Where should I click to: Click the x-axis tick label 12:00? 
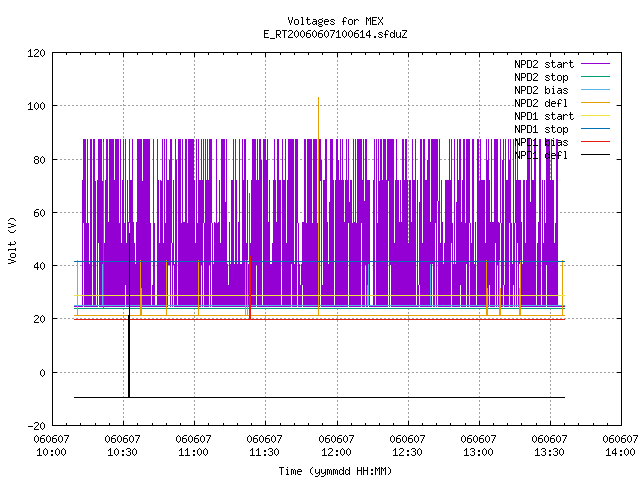(x=336, y=452)
